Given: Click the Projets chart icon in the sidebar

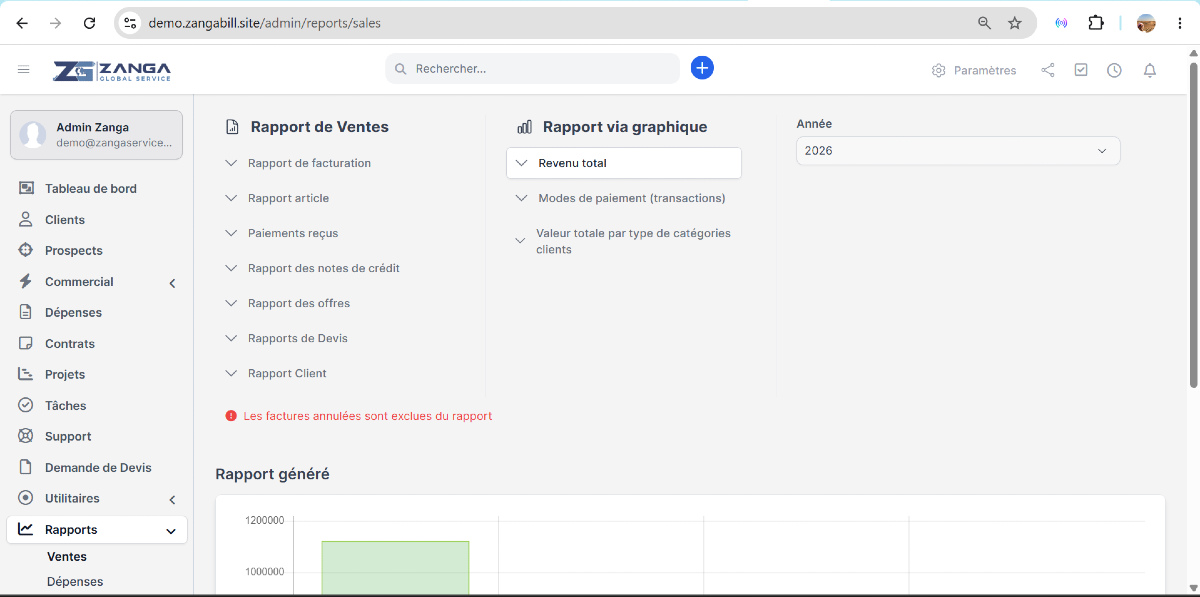Looking at the screenshot, I should pyautogui.click(x=26, y=374).
